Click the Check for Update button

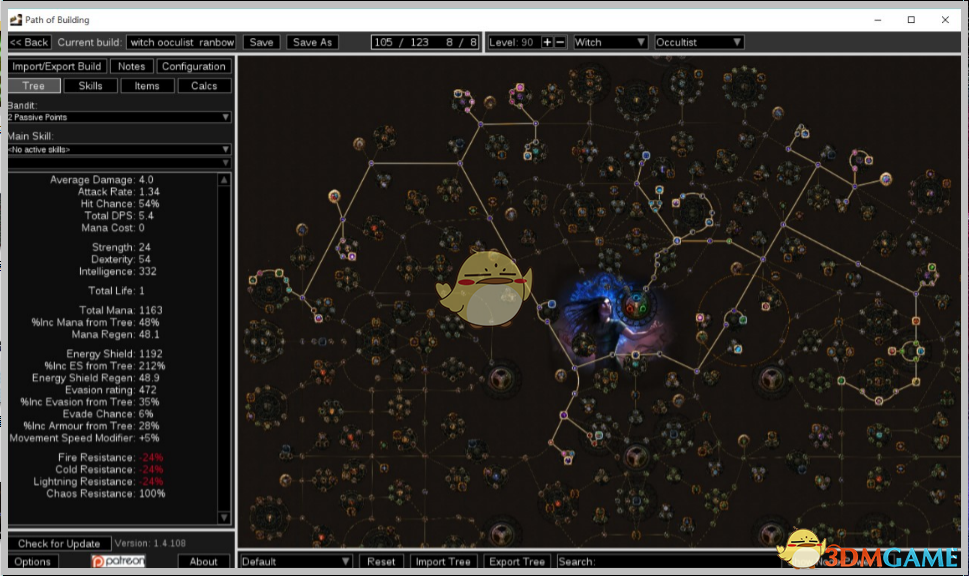pyautogui.click(x=59, y=544)
